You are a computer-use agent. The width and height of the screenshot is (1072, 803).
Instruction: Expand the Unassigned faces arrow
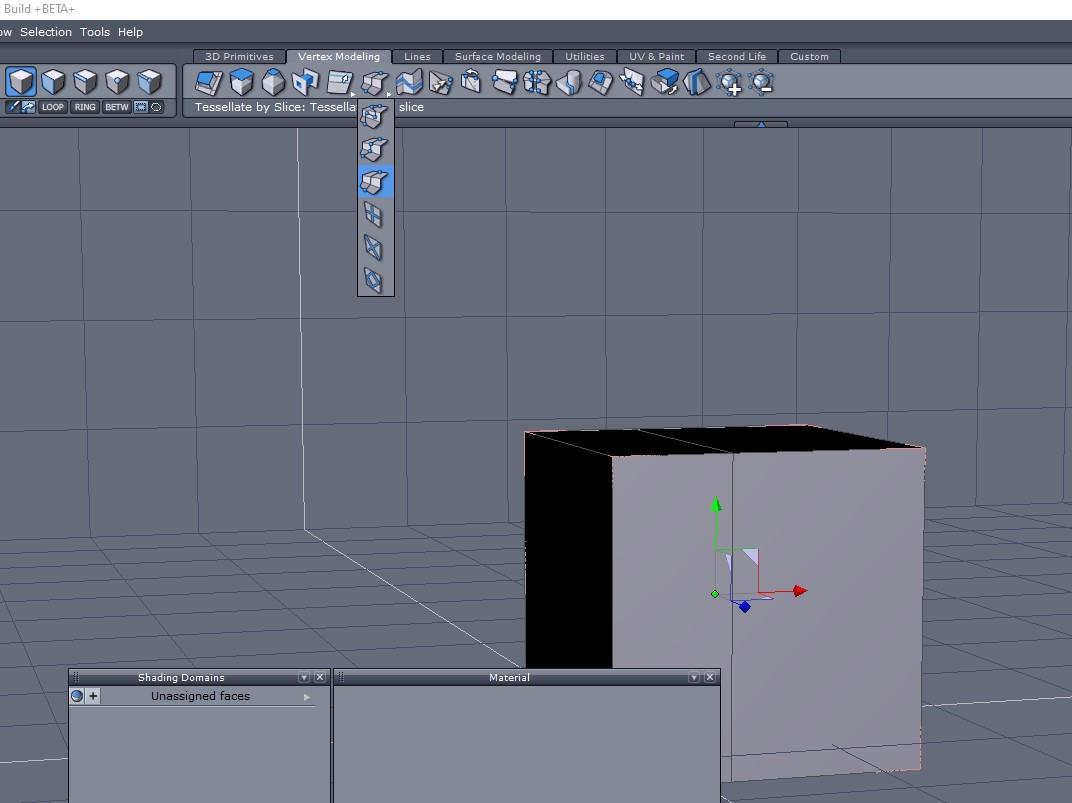point(307,697)
